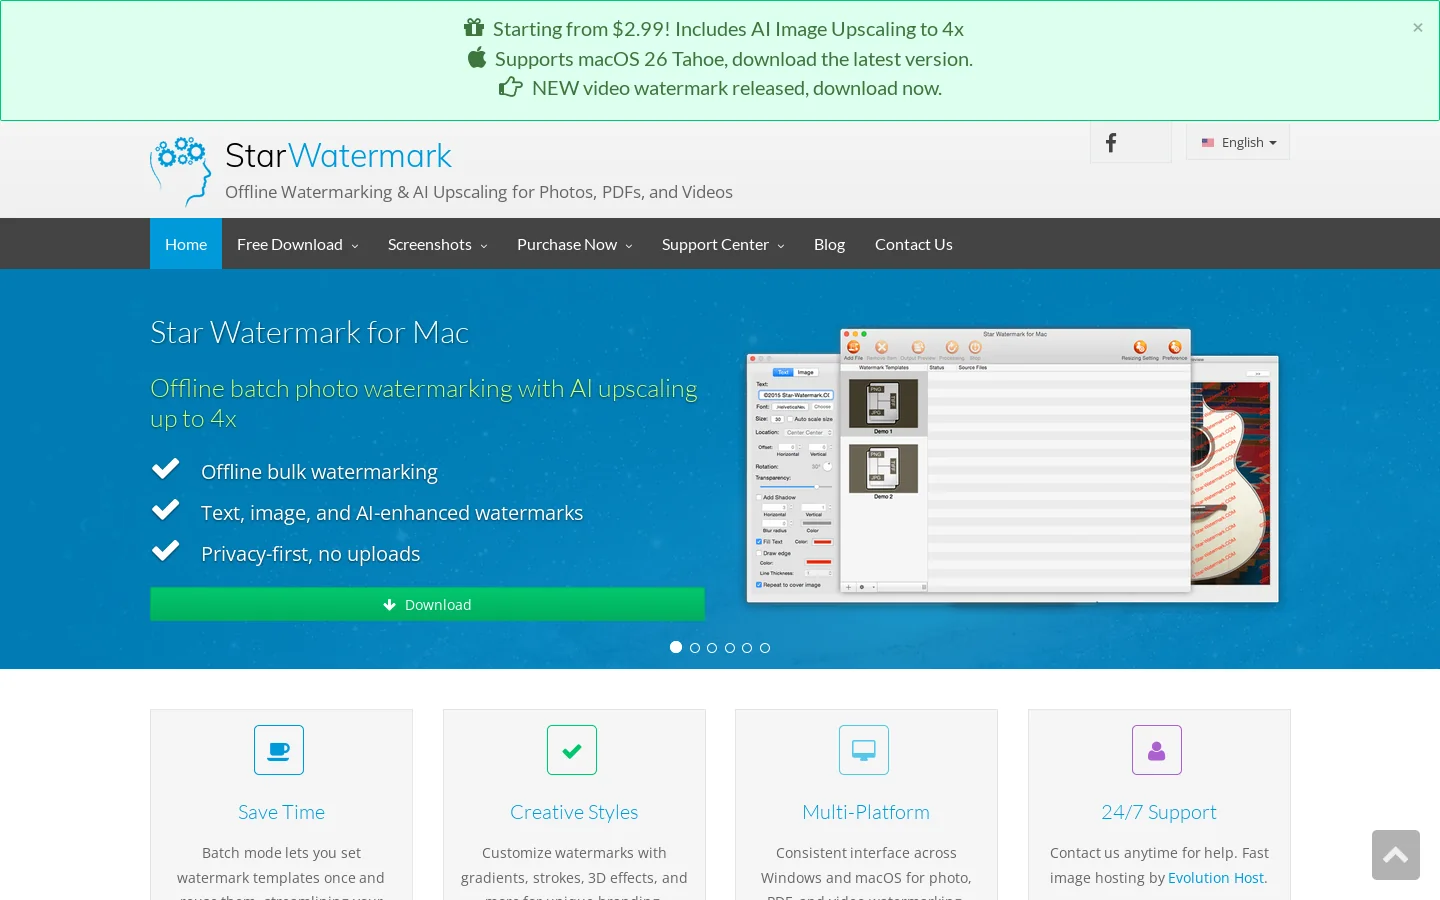Viewport: 1440px width, 900px height.
Task: Click the guitar photo in hero image
Action: [x=1232, y=483]
